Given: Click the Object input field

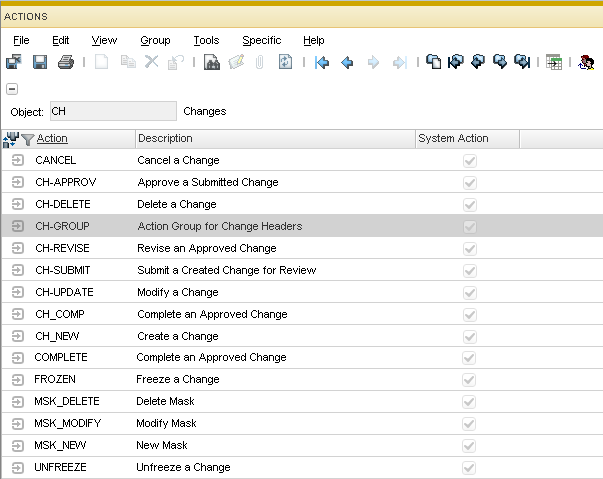Looking at the screenshot, I should 111,111.
